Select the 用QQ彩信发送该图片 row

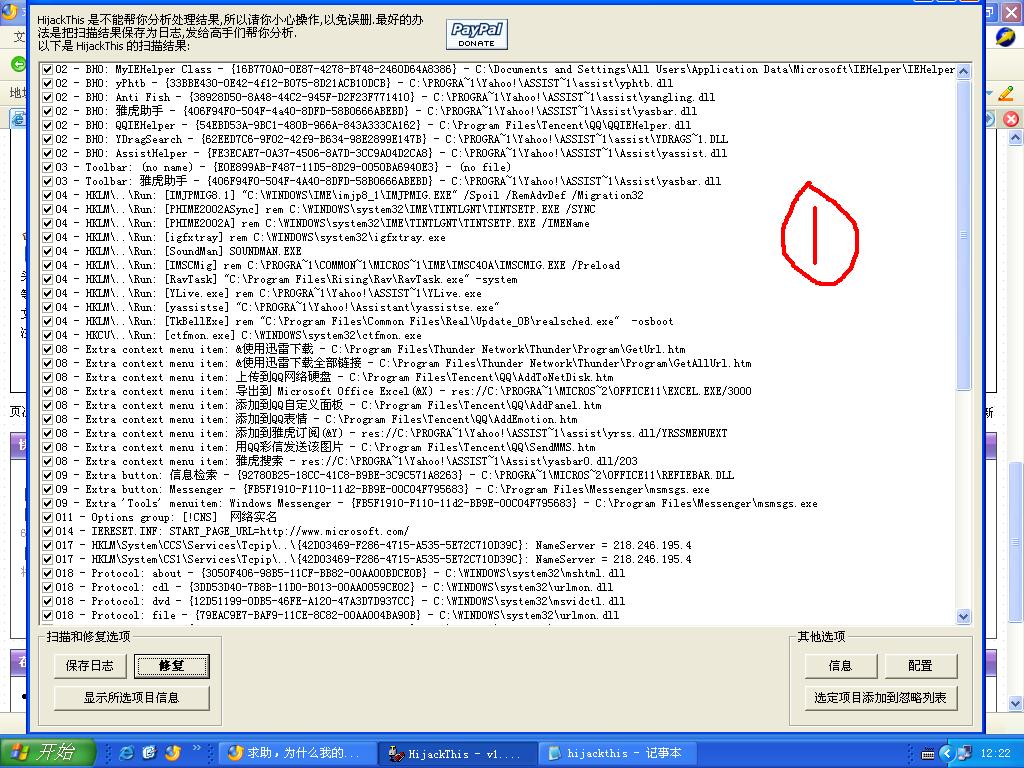[325, 447]
